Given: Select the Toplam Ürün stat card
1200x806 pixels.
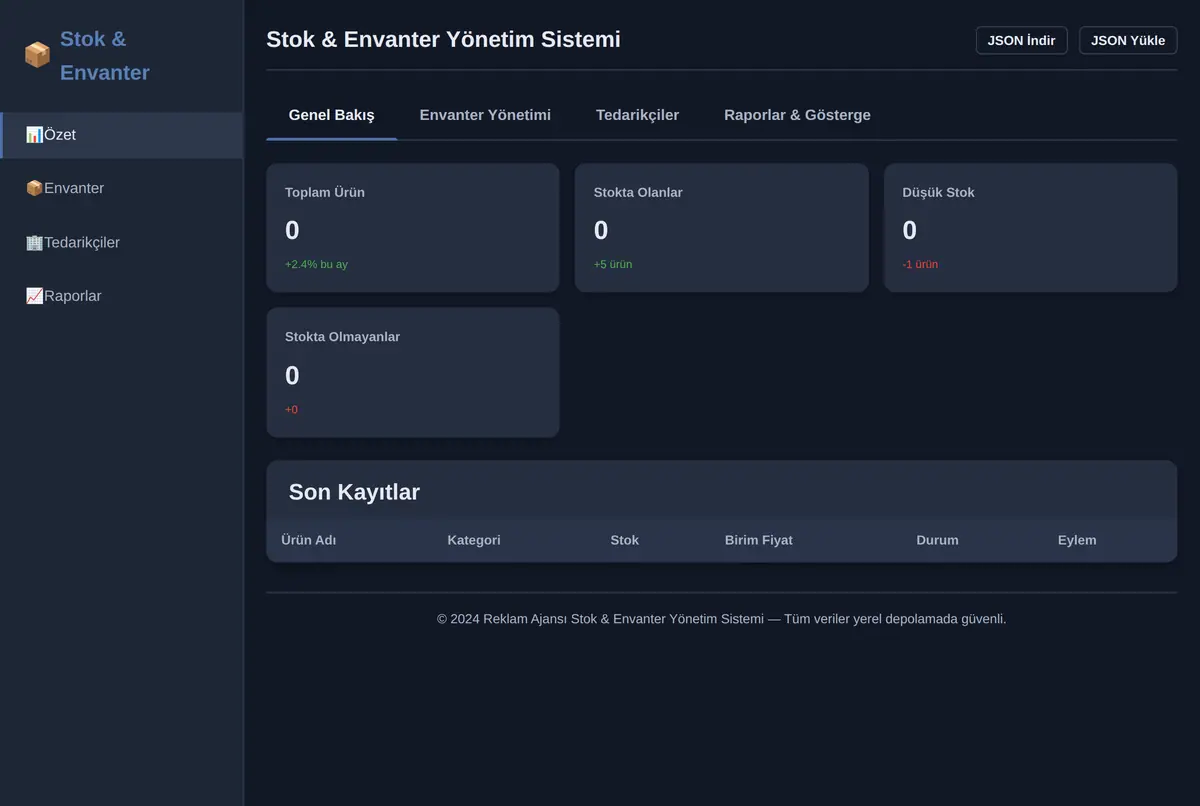Looking at the screenshot, I should (x=412, y=228).
